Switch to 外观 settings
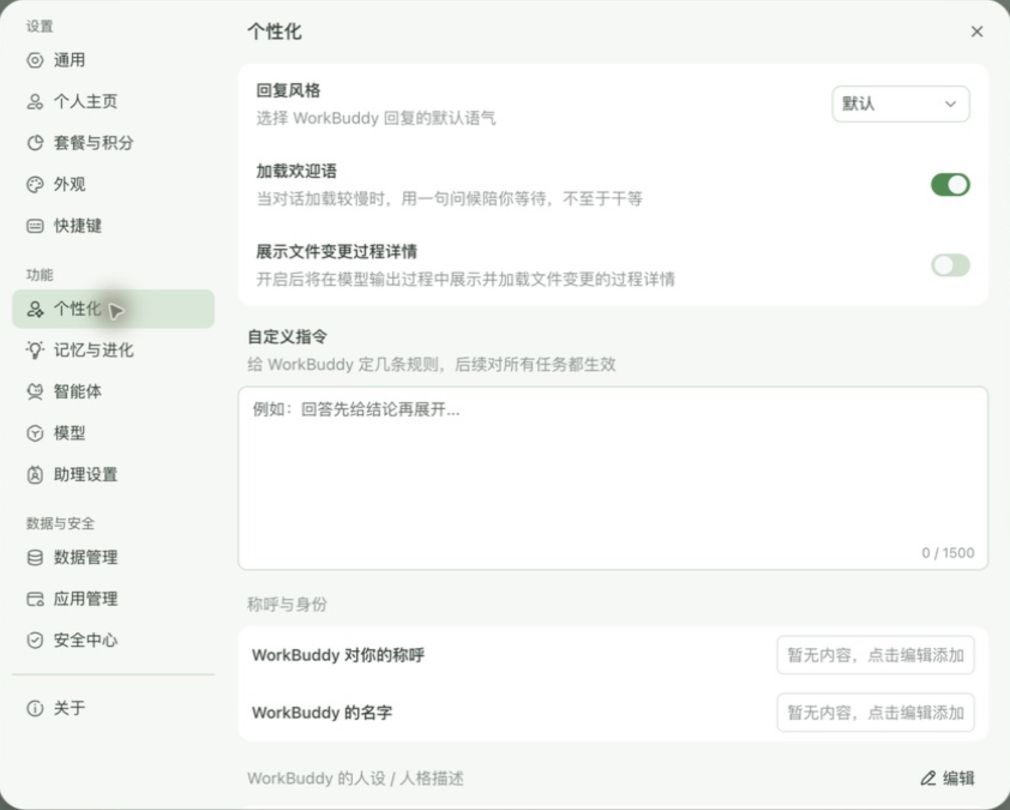Viewport: 1010px width, 810px height. point(113,185)
